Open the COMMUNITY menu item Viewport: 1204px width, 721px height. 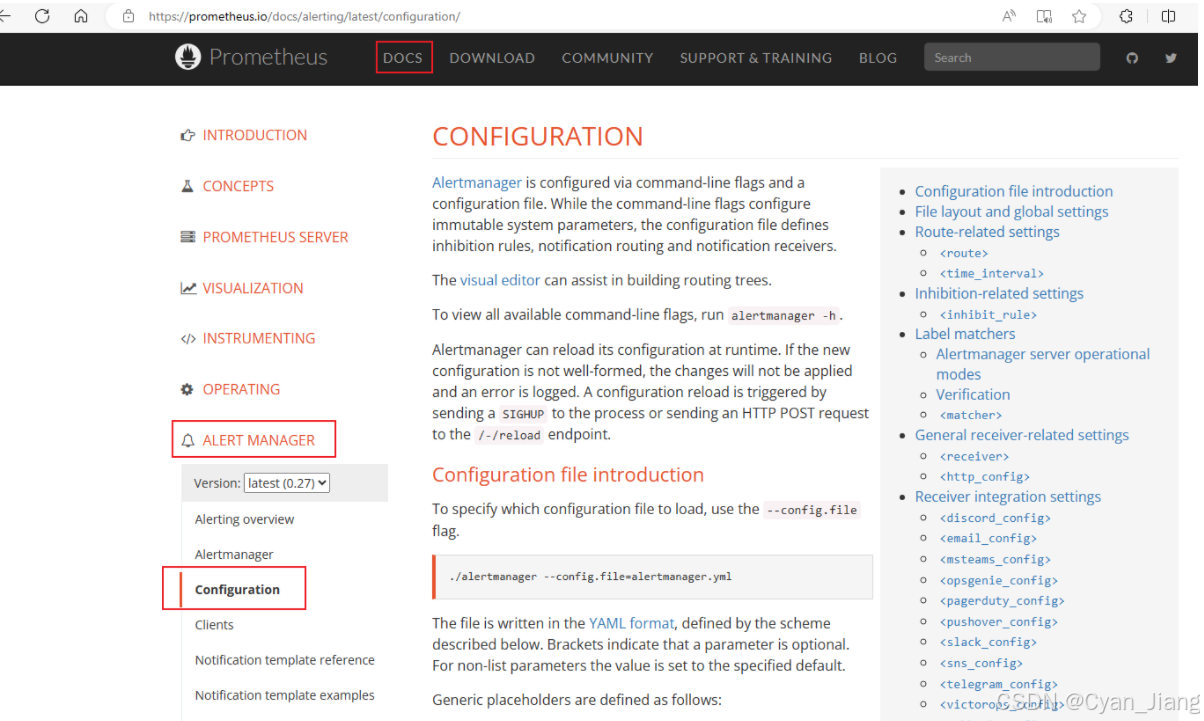pos(607,58)
